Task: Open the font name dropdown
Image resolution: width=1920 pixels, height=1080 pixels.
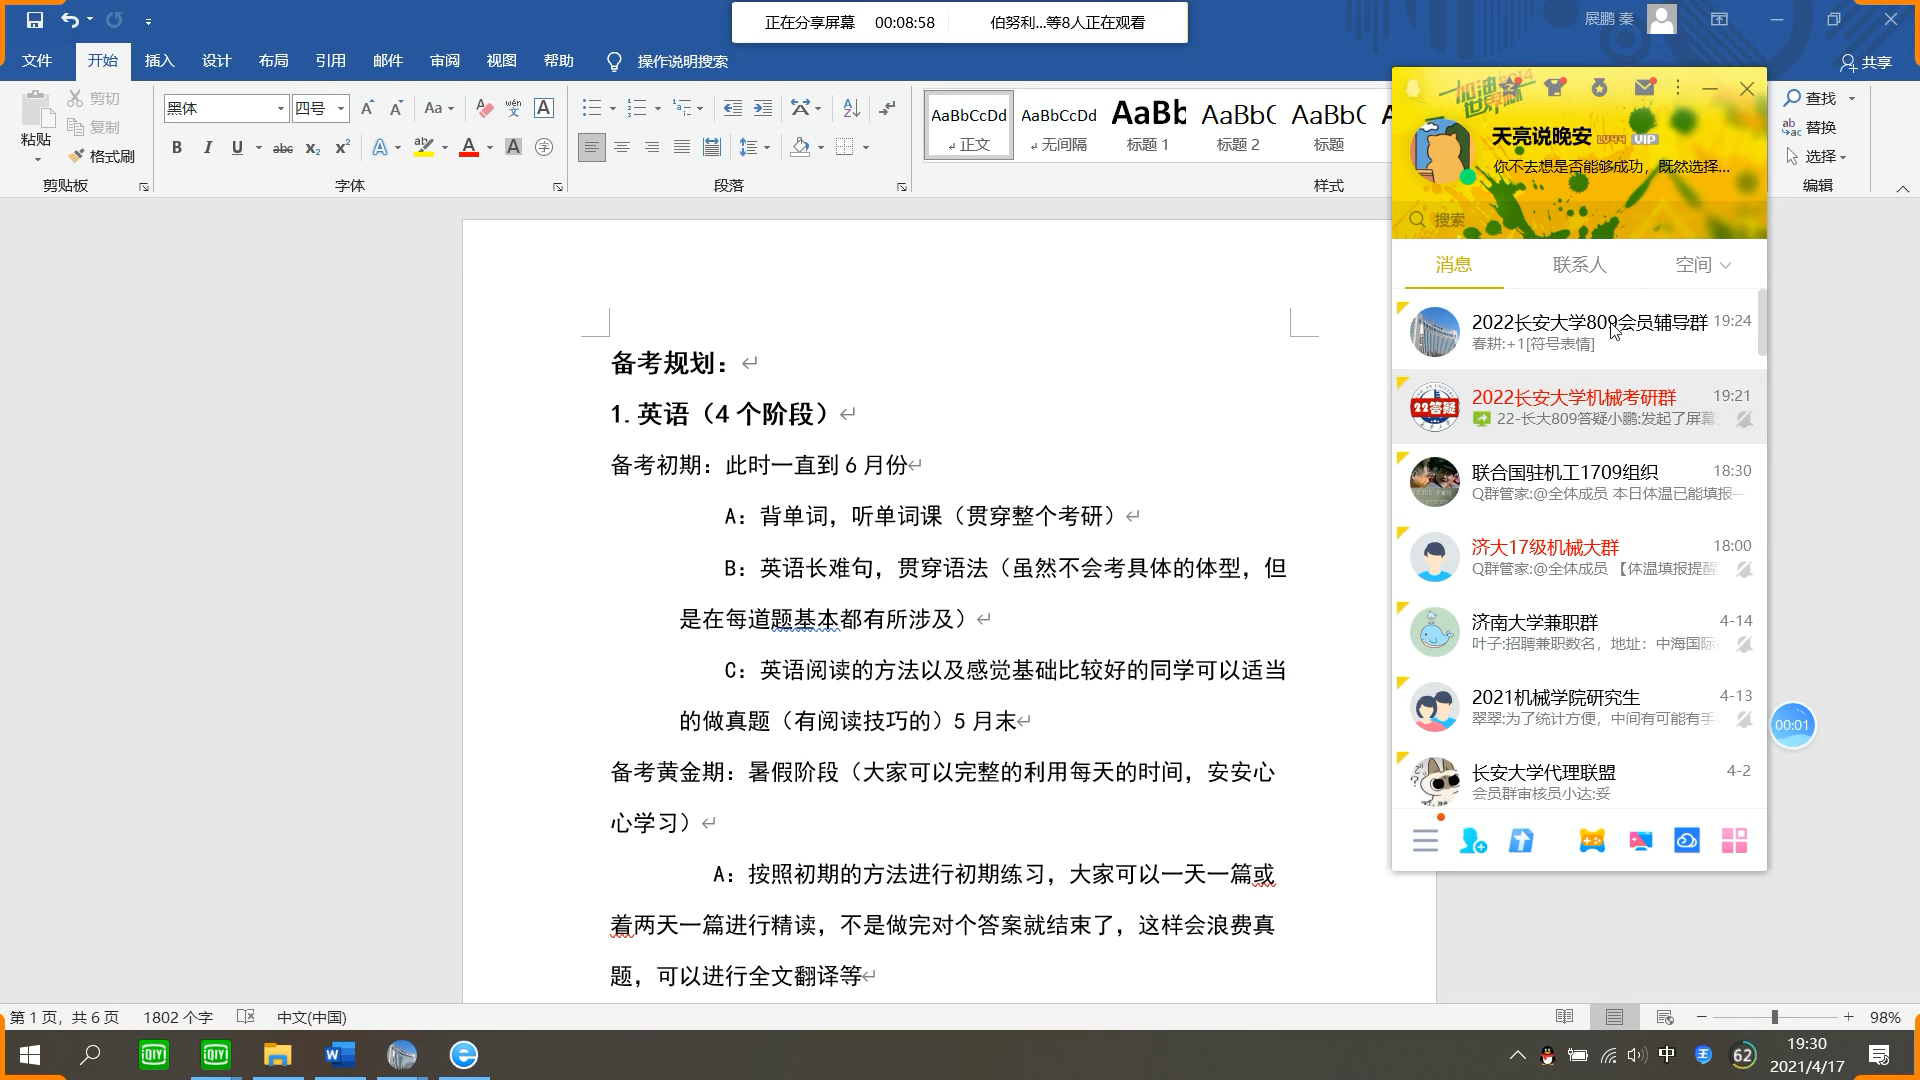Action: tap(281, 108)
